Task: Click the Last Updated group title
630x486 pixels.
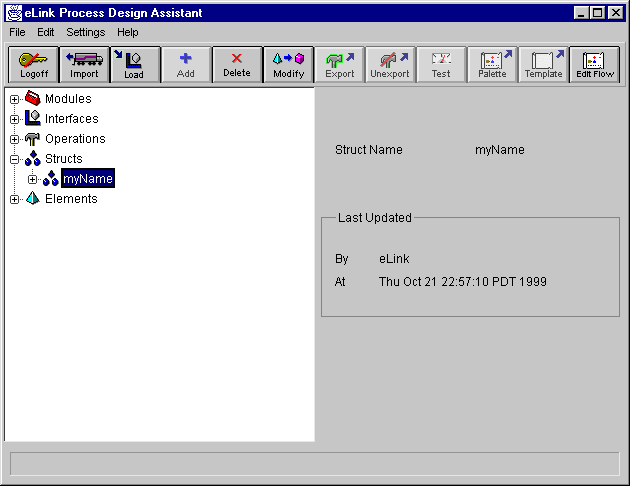Action: pyautogui.click(x=374, y=218)
